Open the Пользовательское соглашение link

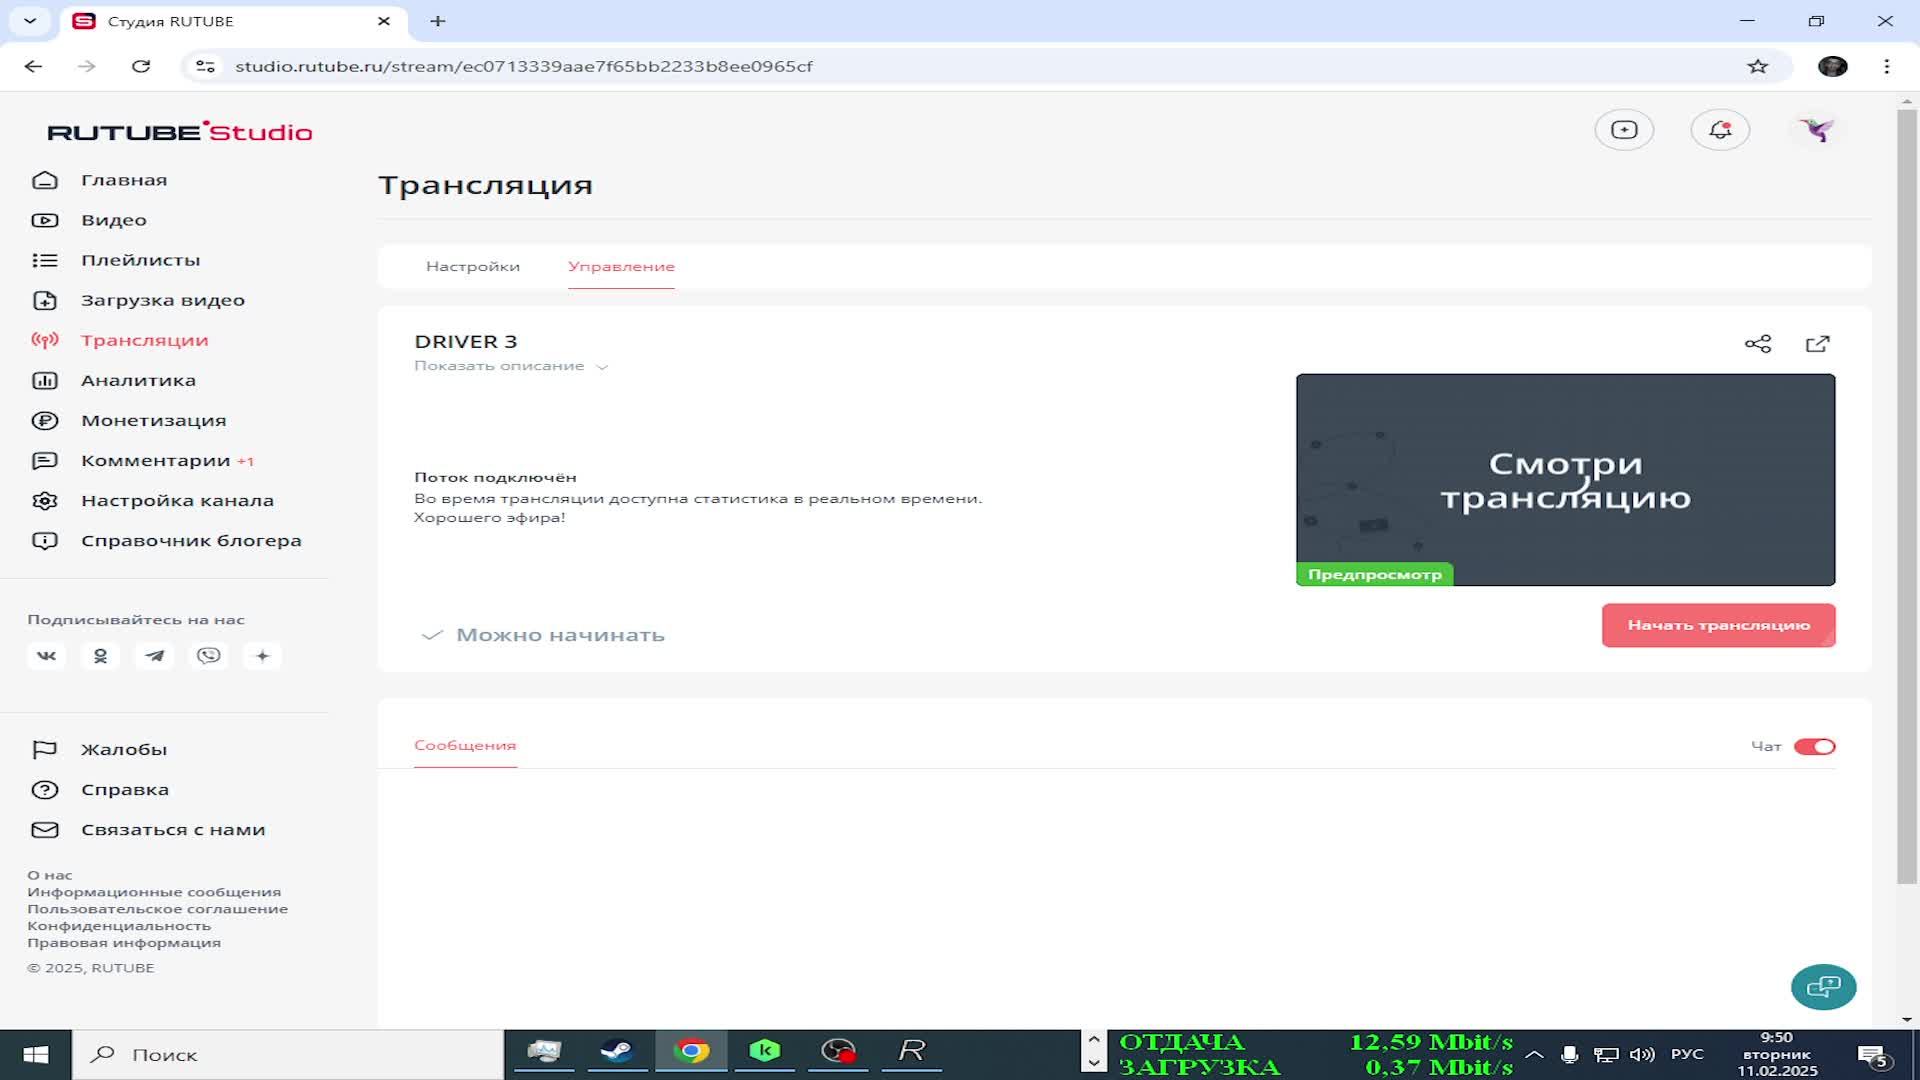pyautogui.click(x=157, y=909)
